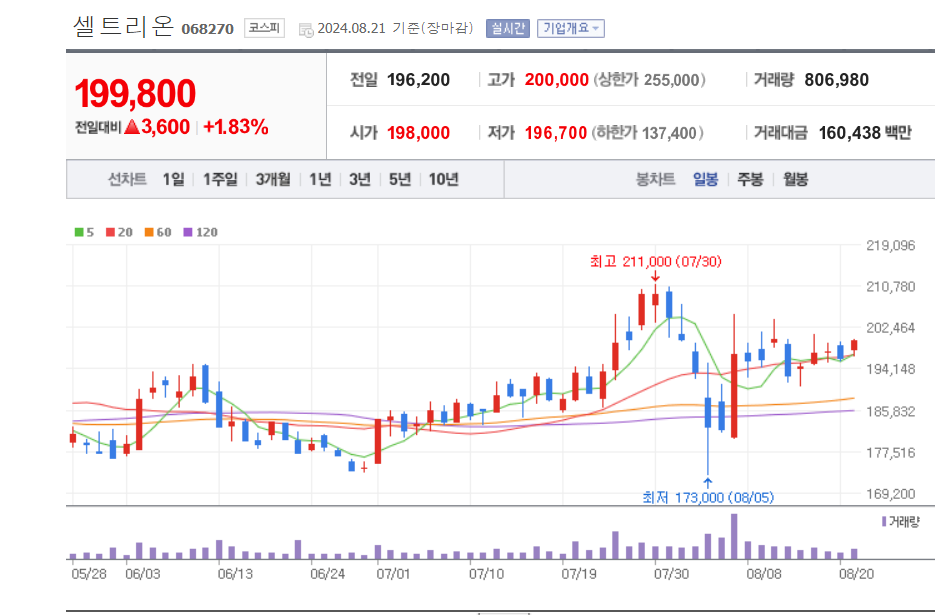Click the 저가 value 196,700

click(556, 132)
